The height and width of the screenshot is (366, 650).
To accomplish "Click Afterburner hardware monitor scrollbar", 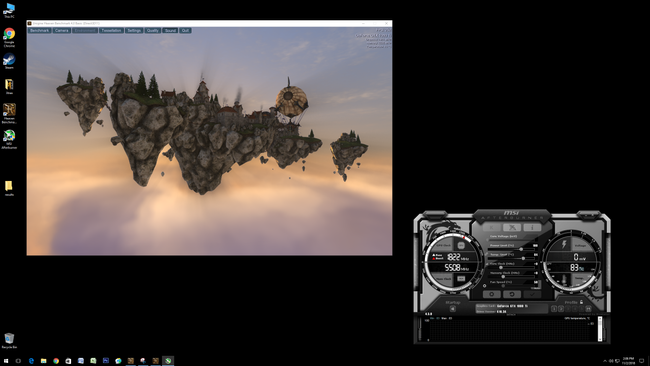I will click(600, 329).
